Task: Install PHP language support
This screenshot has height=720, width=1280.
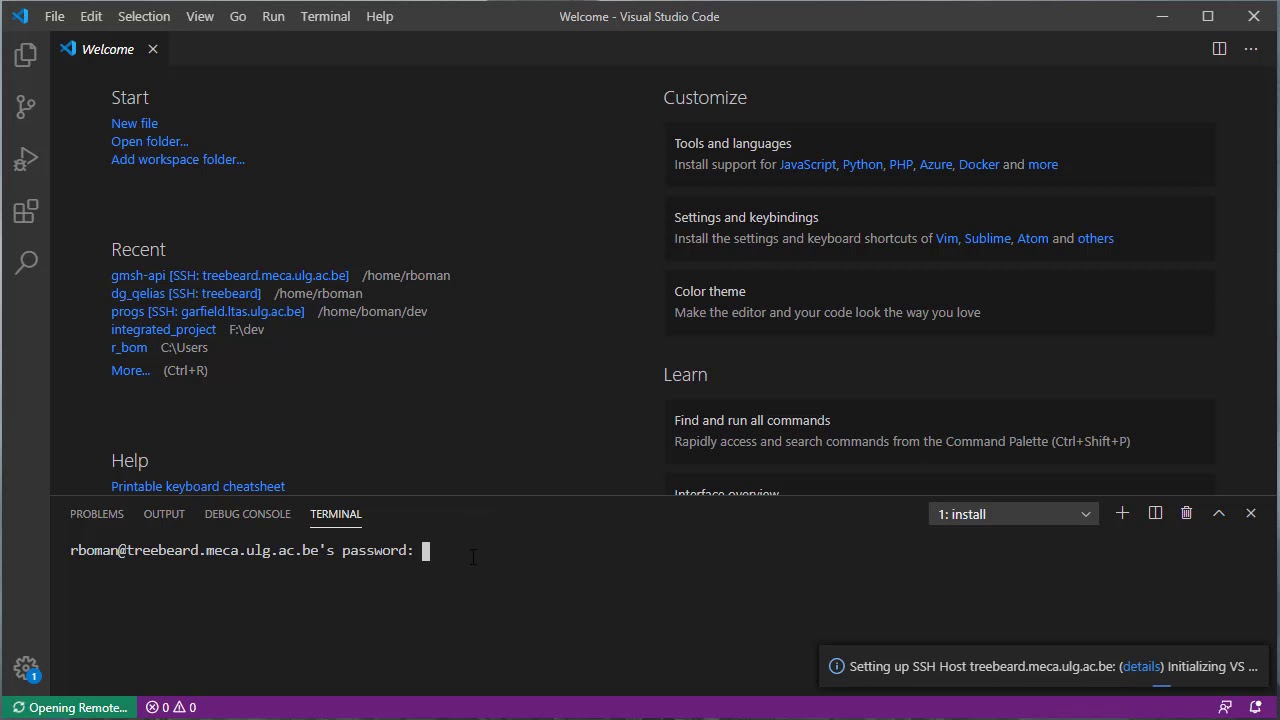Action: (901, 164)
